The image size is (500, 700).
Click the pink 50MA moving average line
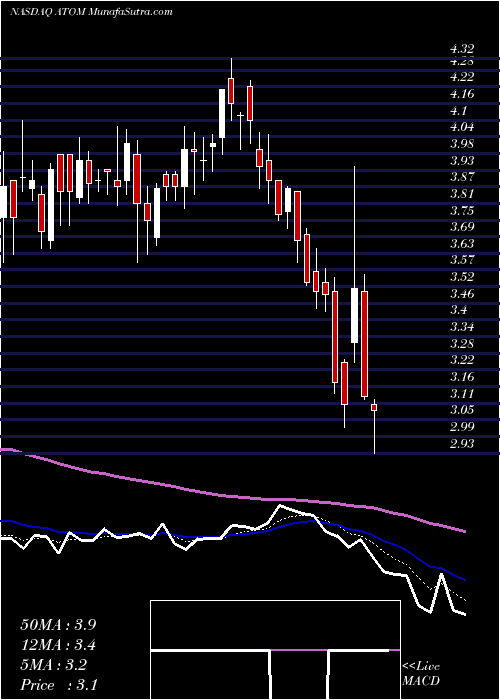(232, 496)
